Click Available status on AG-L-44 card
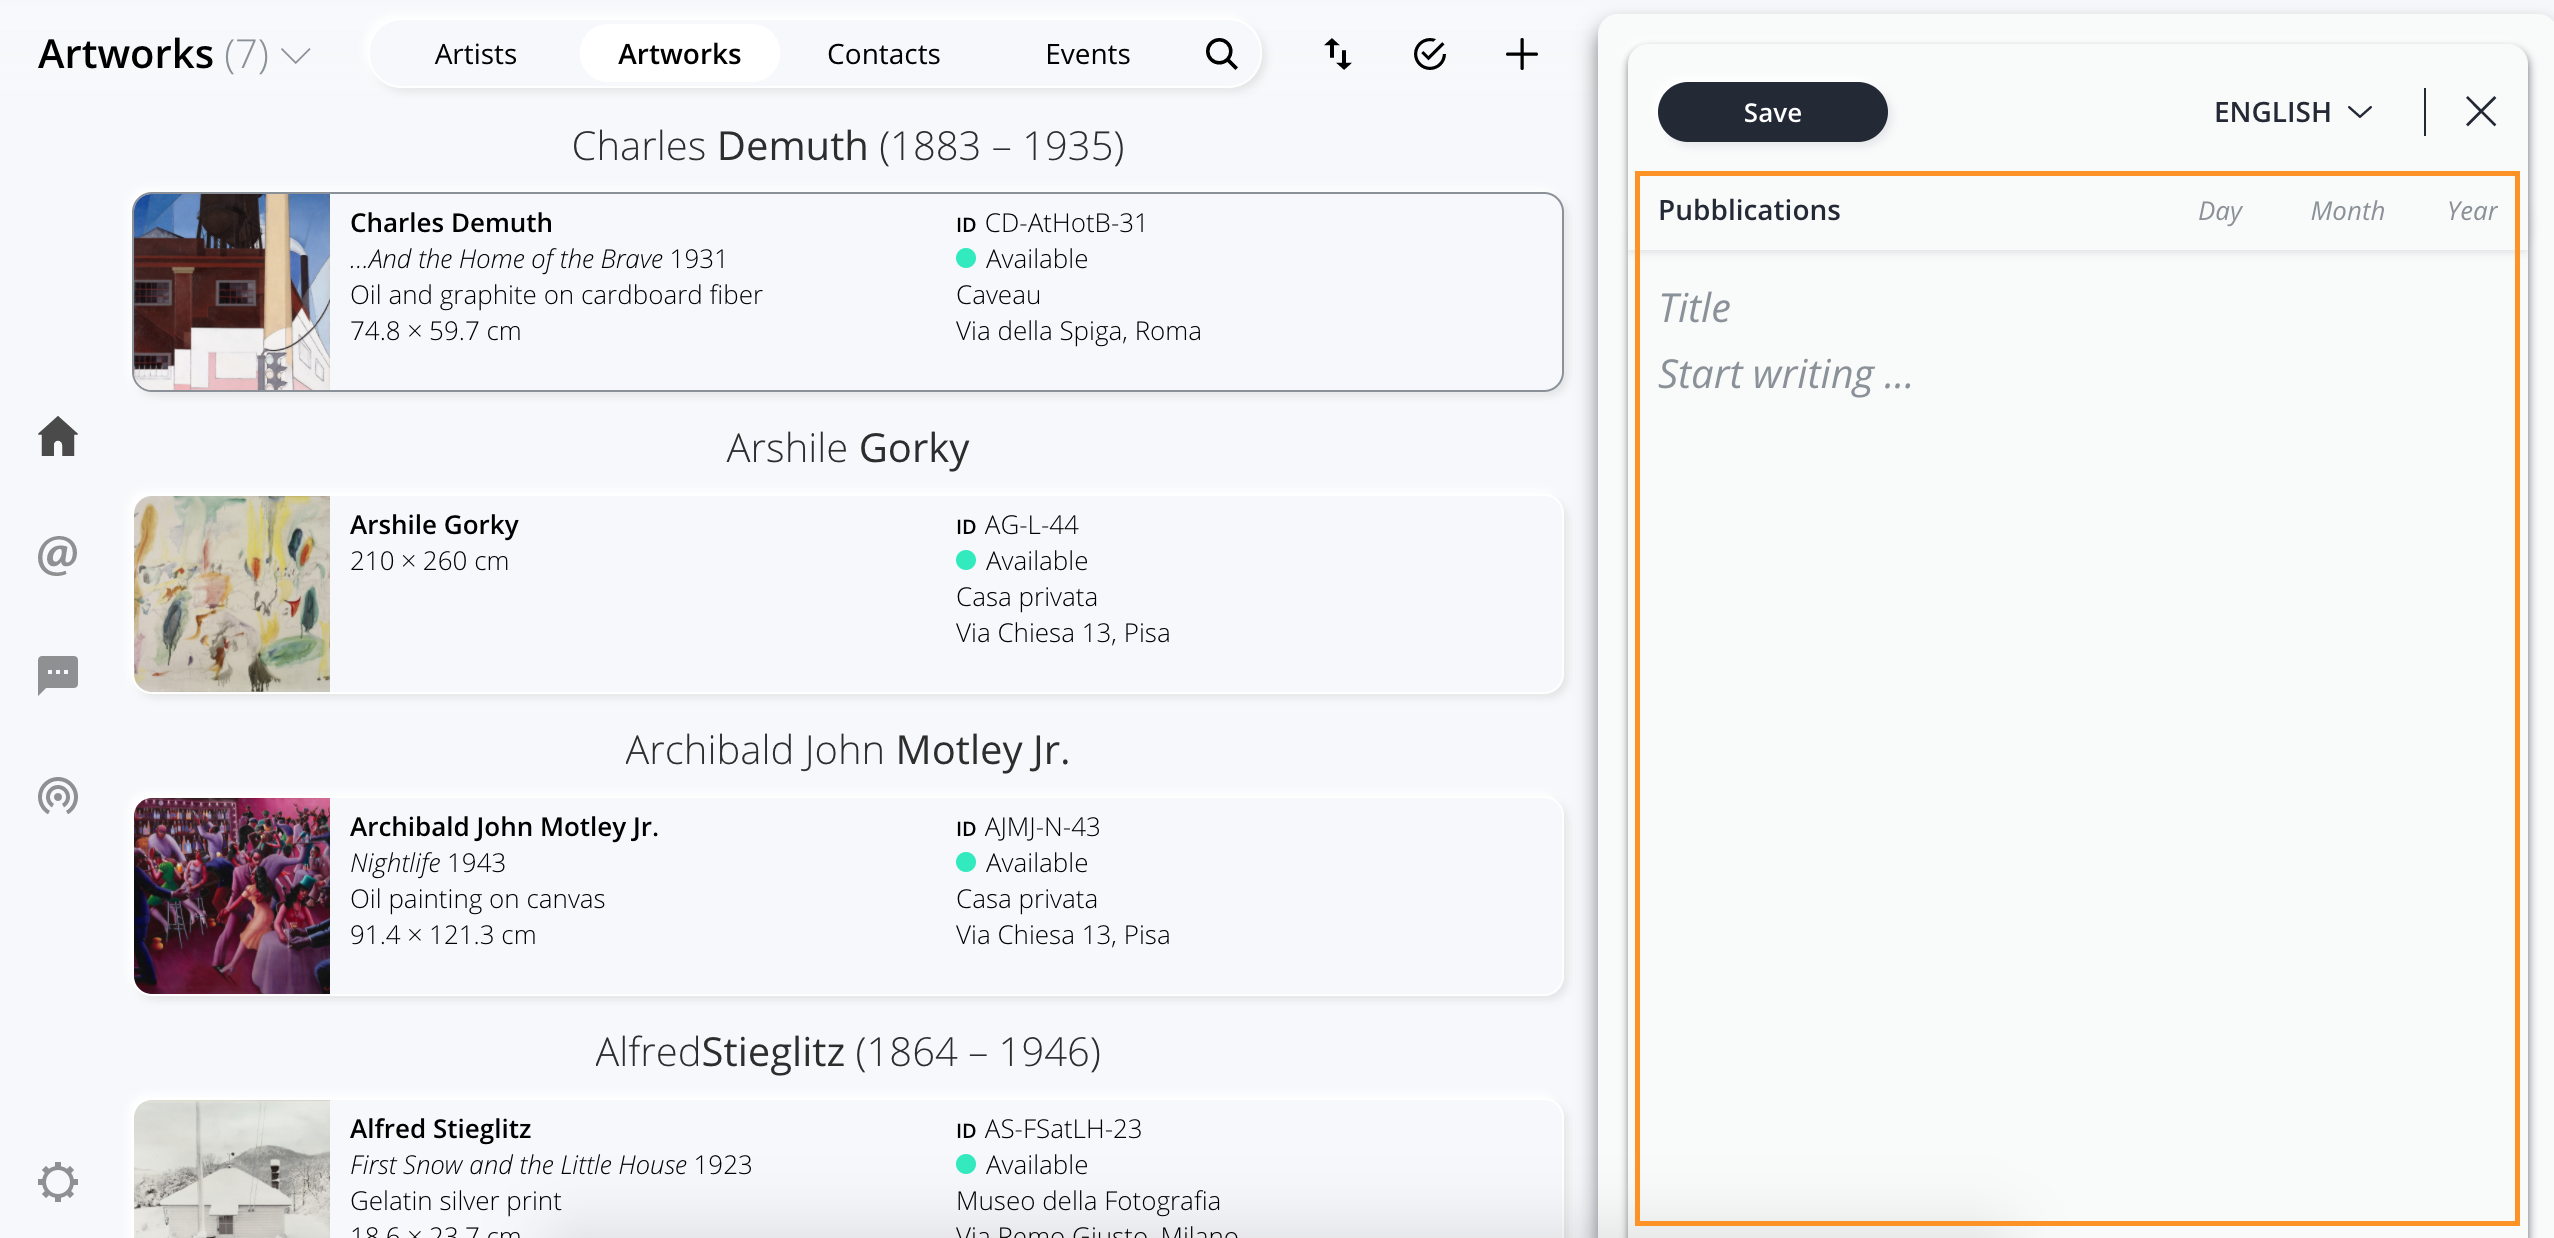This screenshot has height=1238, width=2554. pyautogui.click(x=1022, y=561)
